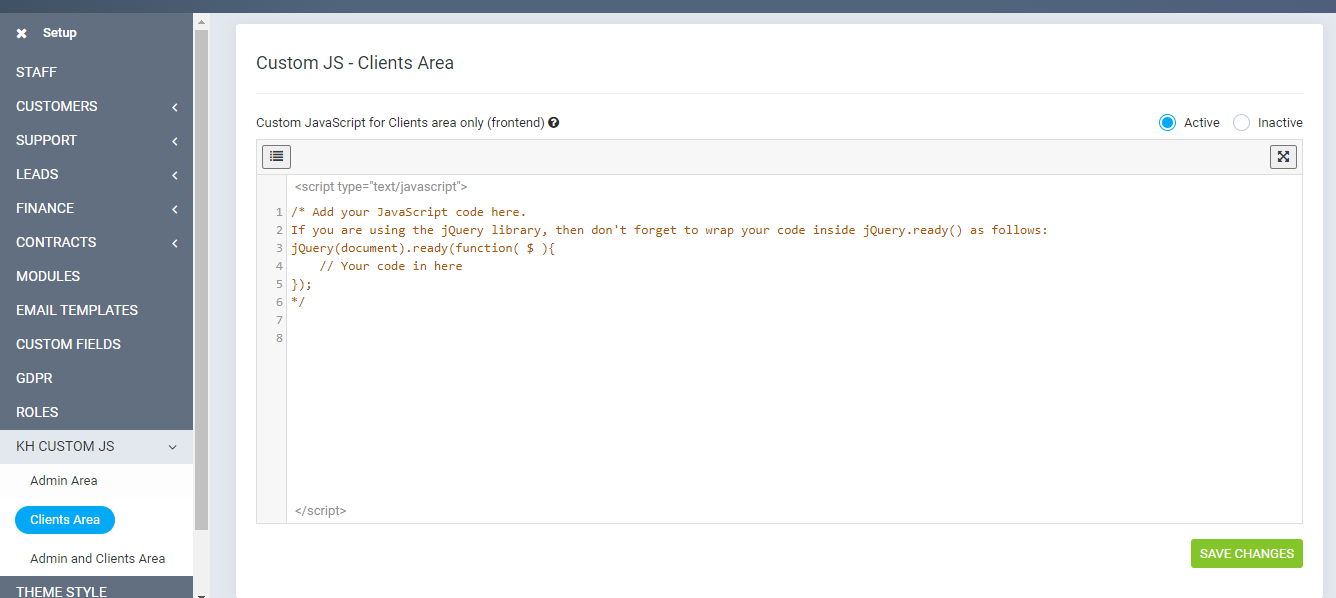Click the help question mark icon
1336x598 pixels.
554,123
